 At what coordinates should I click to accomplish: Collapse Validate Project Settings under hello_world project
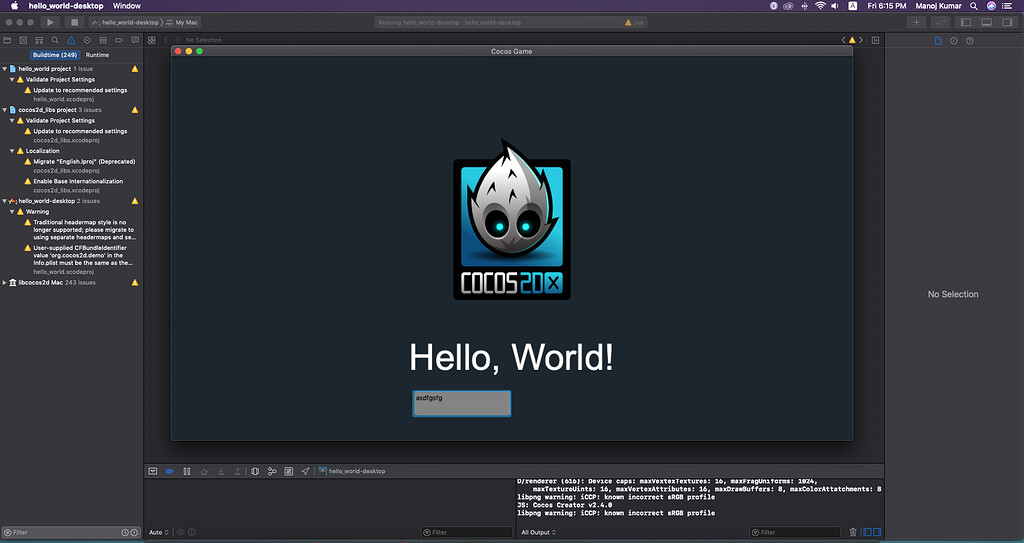pyautogui.click(x=12, y=79)
